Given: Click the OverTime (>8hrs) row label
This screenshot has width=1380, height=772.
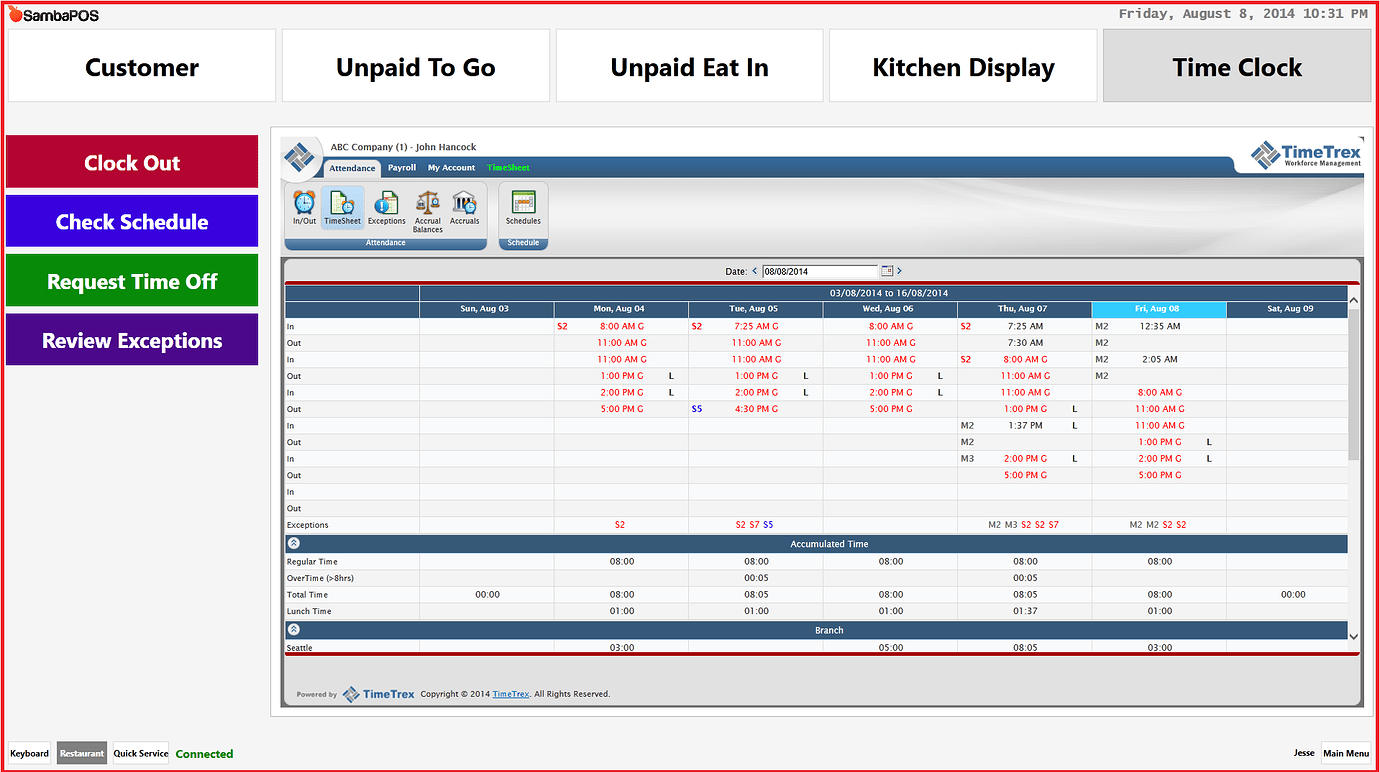Looking at the screenshot, I should click(320, 578).
